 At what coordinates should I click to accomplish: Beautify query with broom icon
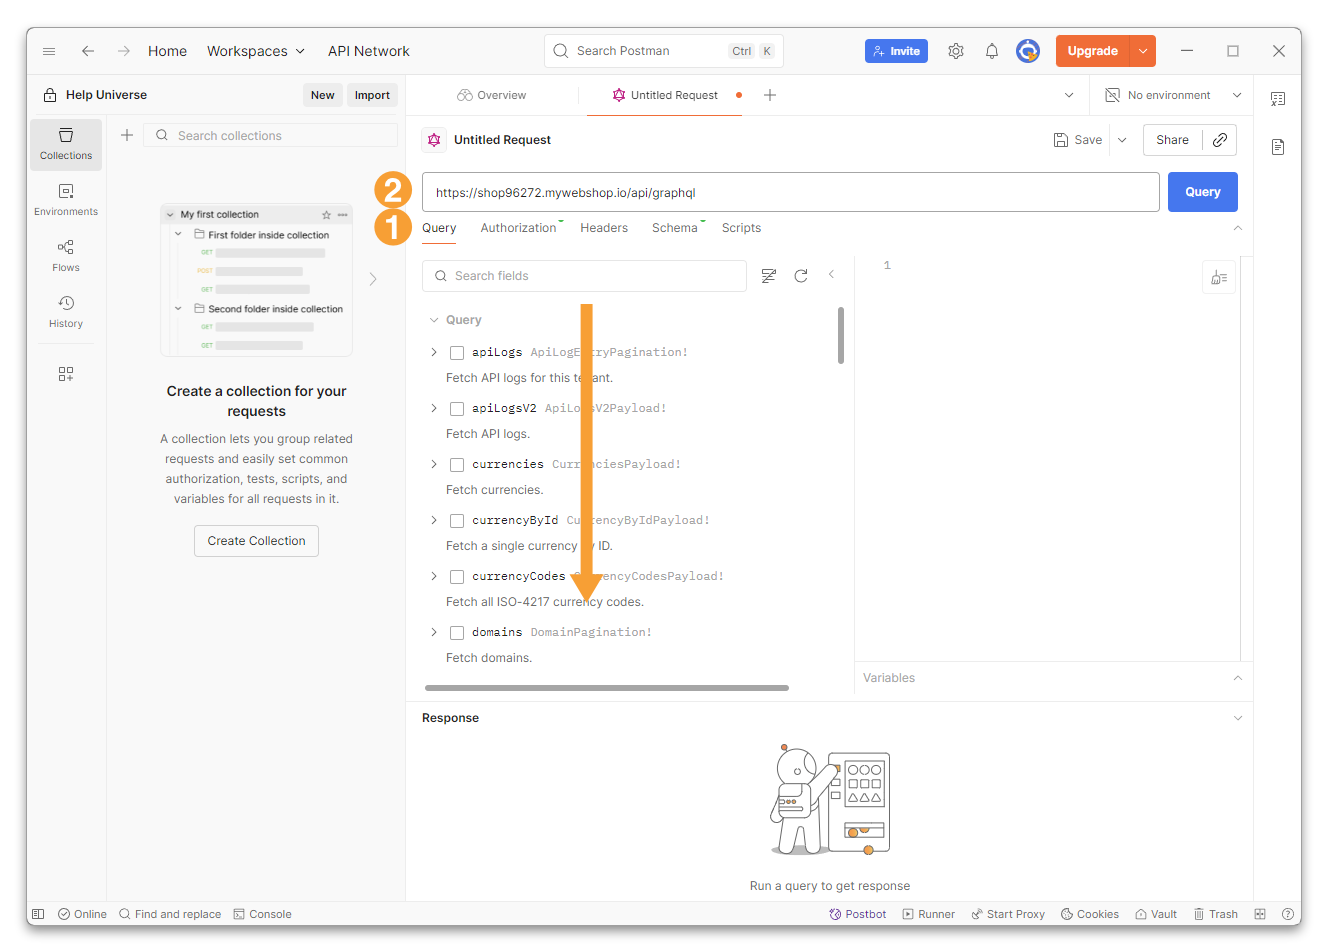[1219, 278]
